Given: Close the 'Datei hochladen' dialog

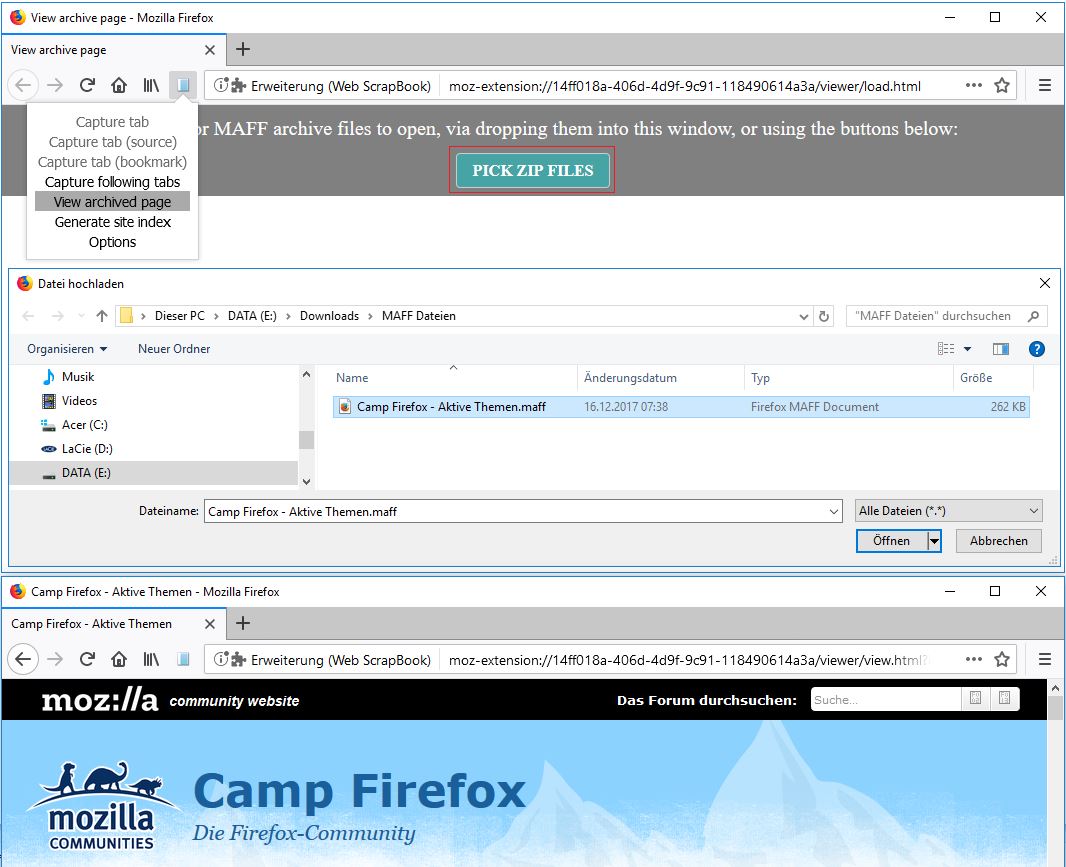Looking at the screenshot, I should point(1044,283).
